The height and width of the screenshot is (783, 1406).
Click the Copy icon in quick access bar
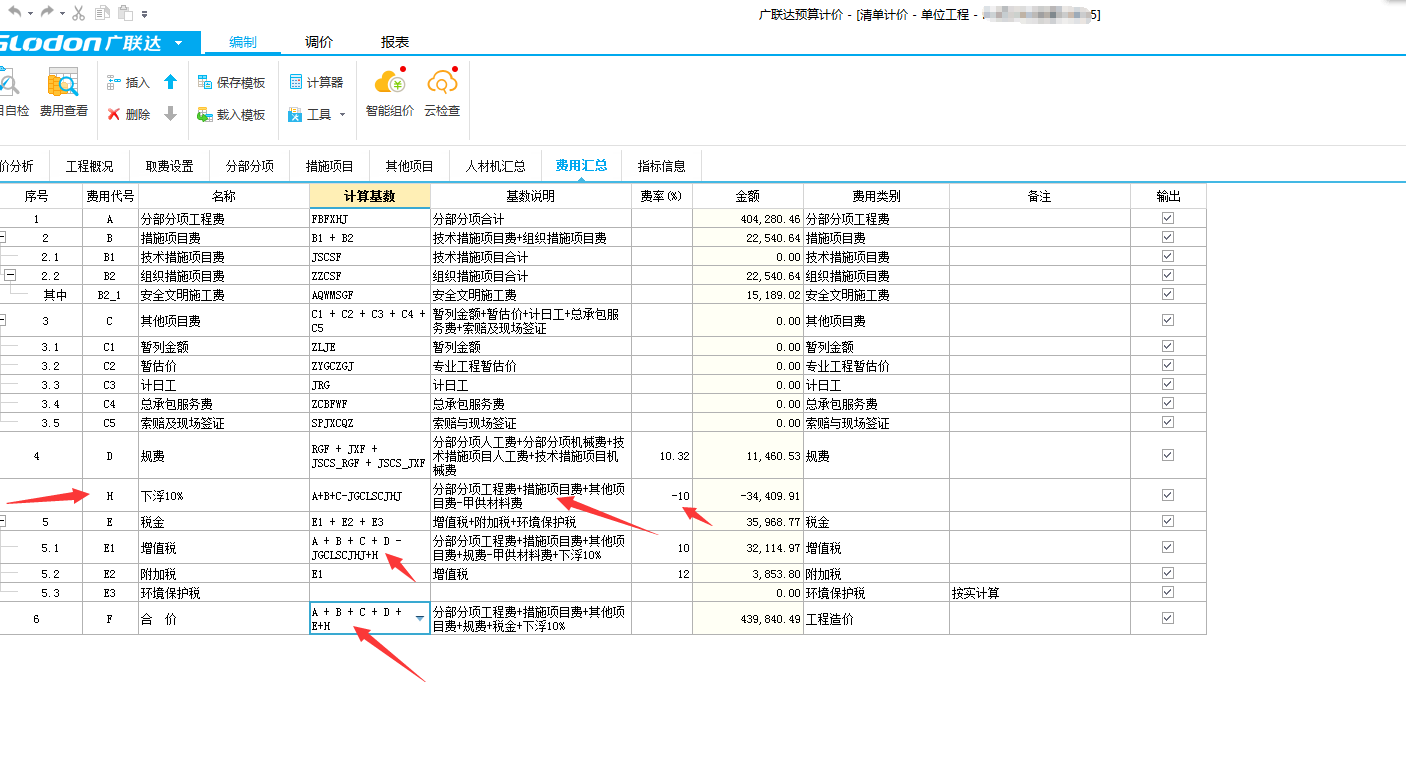coord(102,13)
